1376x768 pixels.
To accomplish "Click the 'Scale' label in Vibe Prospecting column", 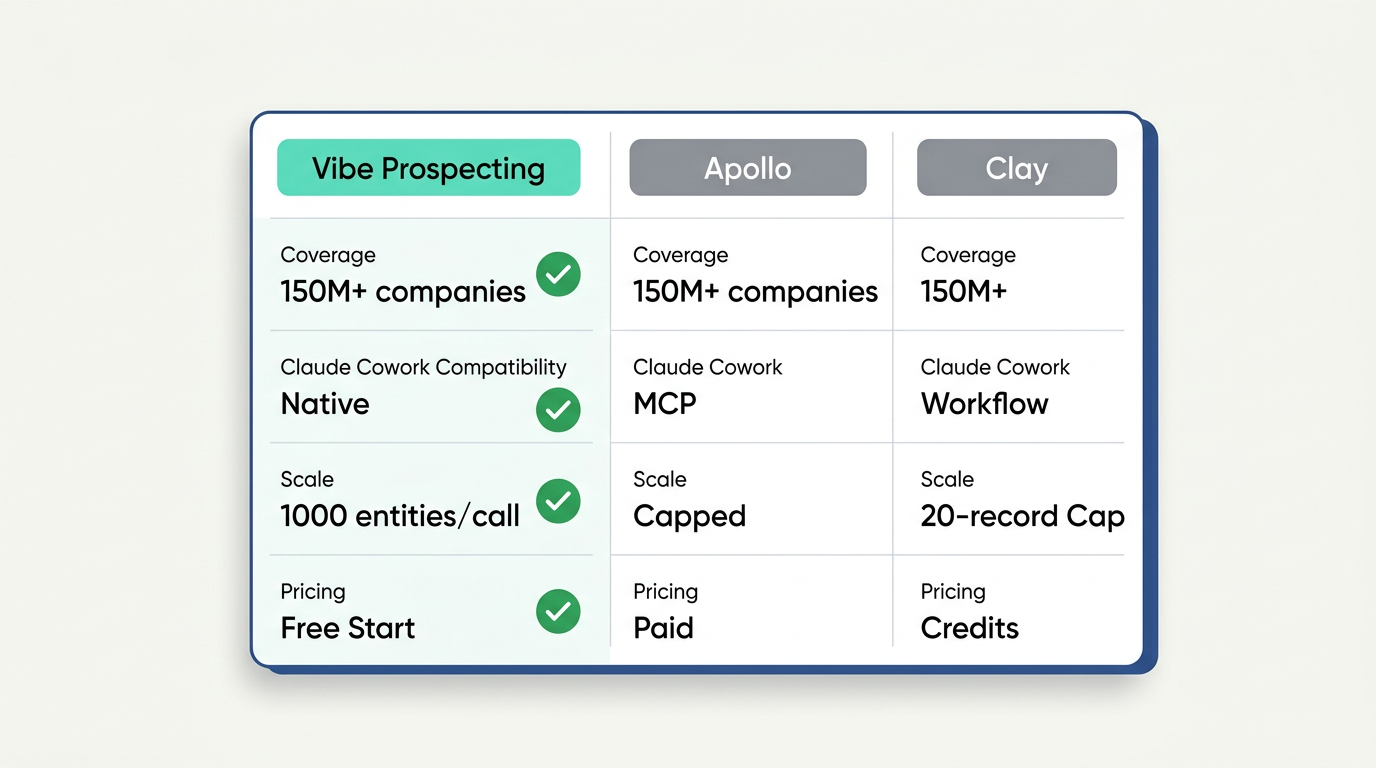I will 307,479.
